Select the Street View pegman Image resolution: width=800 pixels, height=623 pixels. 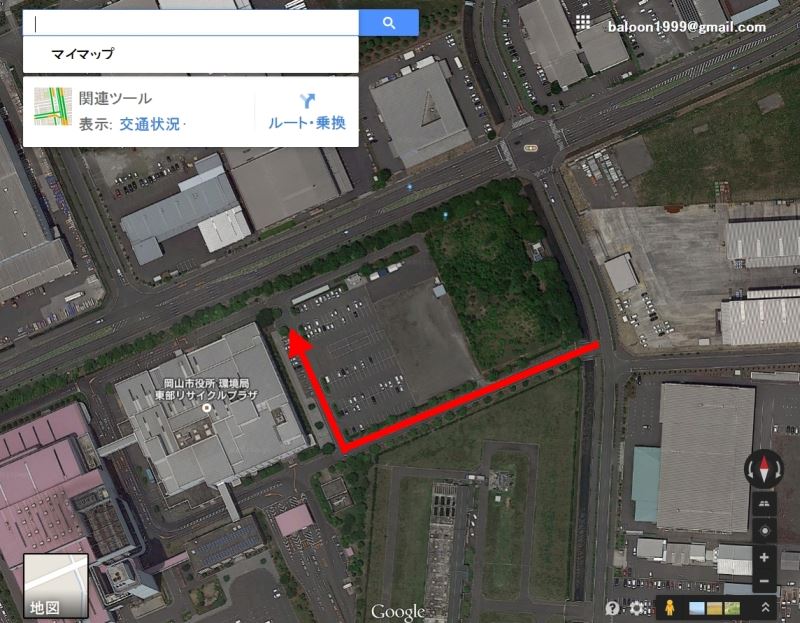669,608
